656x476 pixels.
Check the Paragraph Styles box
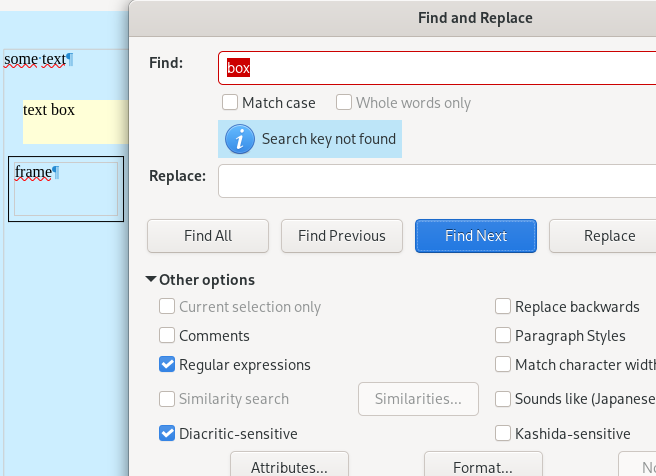(x=503, y=336)
